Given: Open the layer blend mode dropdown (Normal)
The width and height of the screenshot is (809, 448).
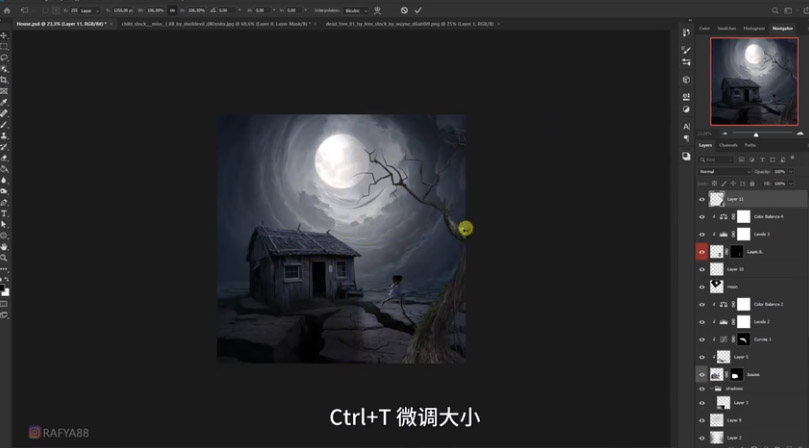Looking at the screenshot, I should 723,171.
